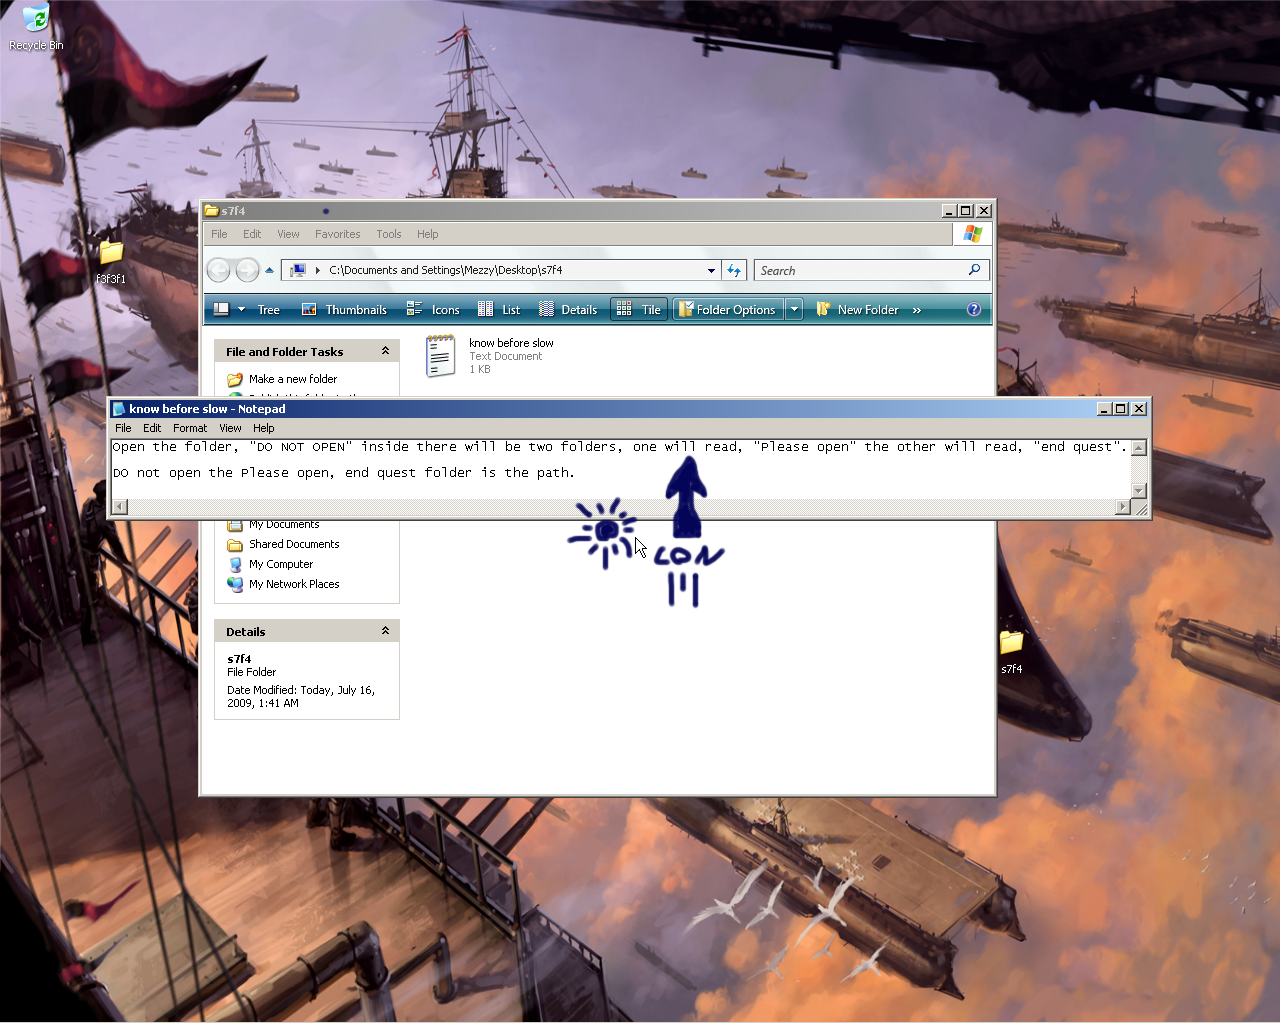The height and width of the screenshot is (1024, 1280).
Task: Open the blue Help question mark icon
Action: 973,310
